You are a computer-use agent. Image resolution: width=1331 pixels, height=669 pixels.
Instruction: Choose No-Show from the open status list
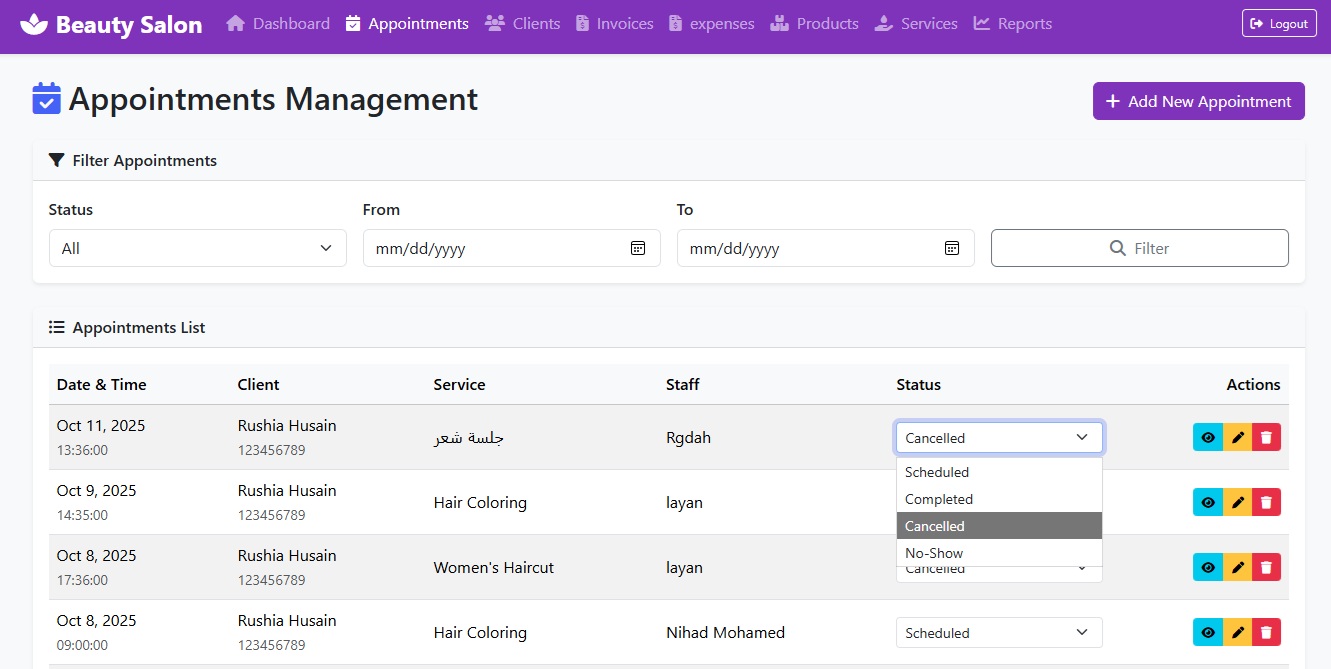(x=933, y=552)
